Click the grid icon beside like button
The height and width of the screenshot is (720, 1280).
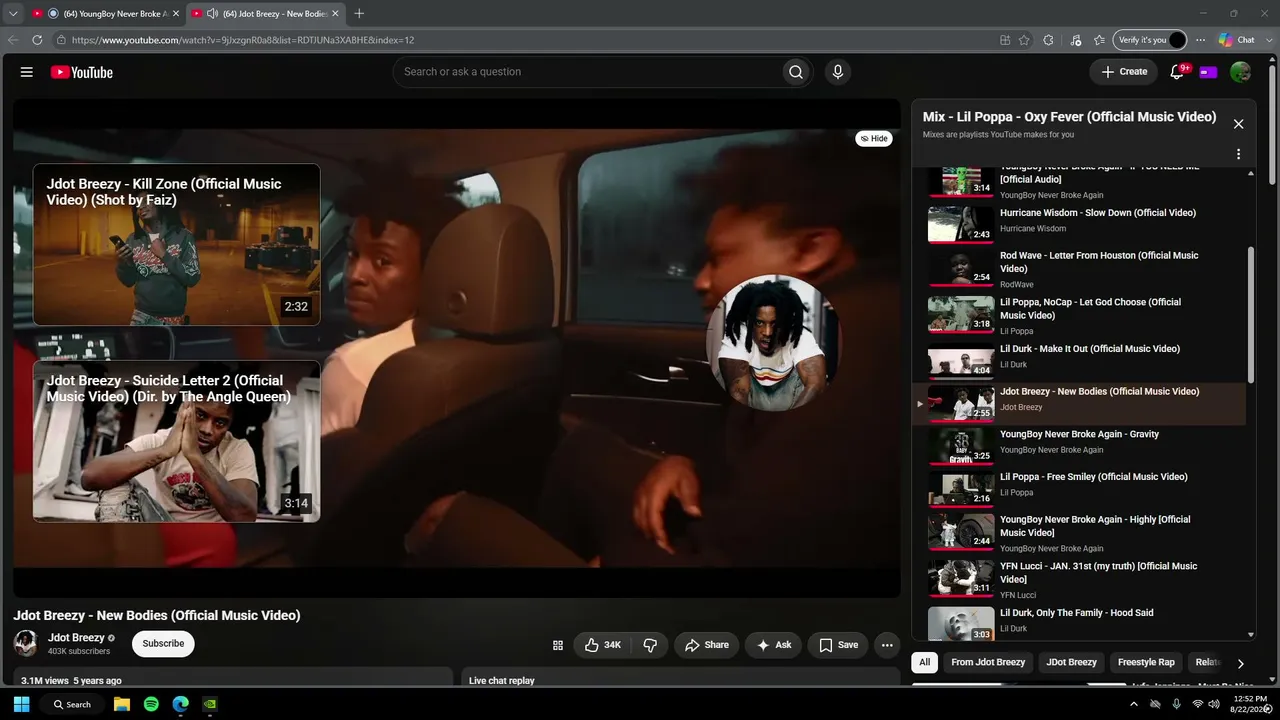click(558, 645)
